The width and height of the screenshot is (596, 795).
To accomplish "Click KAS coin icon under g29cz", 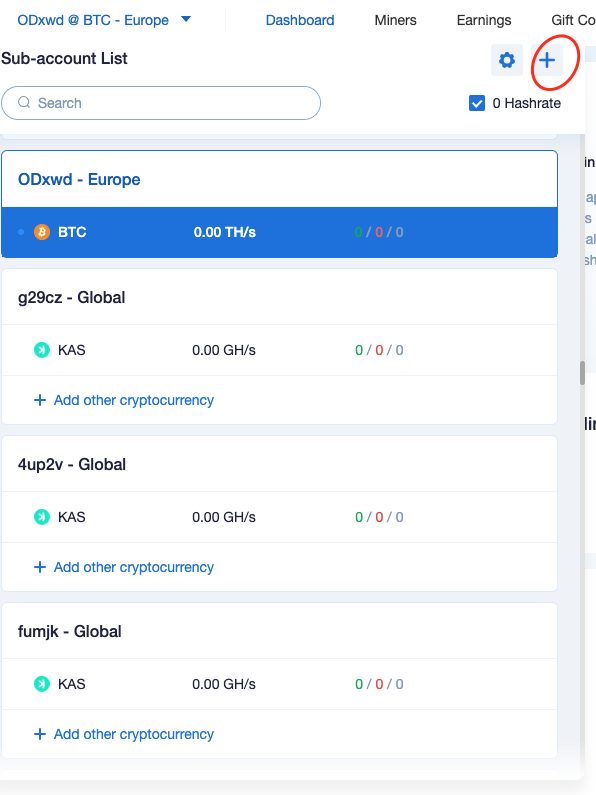I will 42,350.
